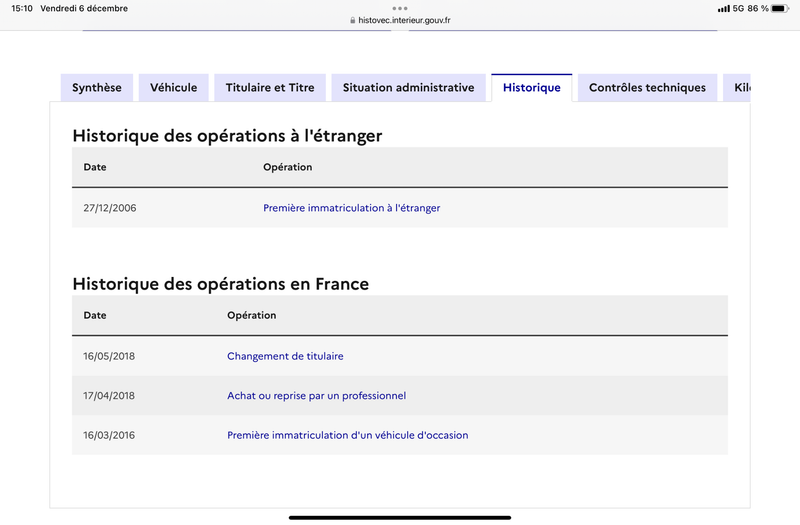Screen dimensions: 800x525
Task: Select the Historique tab
Action: (x=532, y=88)
